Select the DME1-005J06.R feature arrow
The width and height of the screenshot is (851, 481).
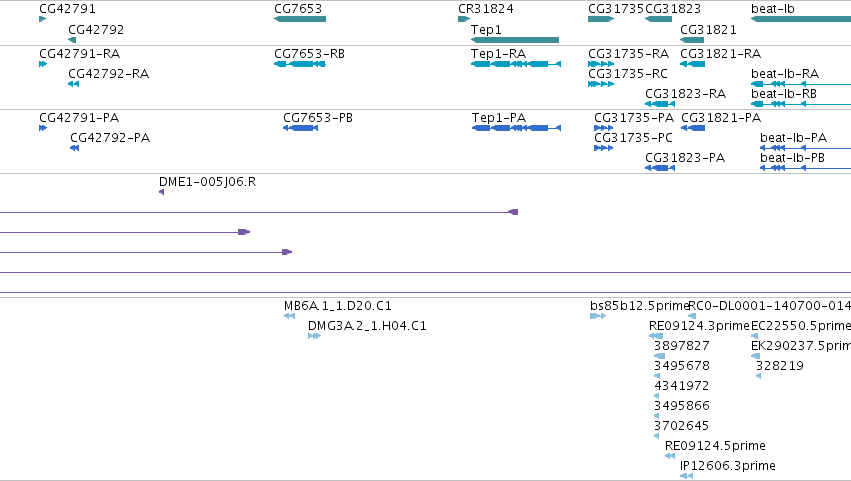[x=161, y=192]
